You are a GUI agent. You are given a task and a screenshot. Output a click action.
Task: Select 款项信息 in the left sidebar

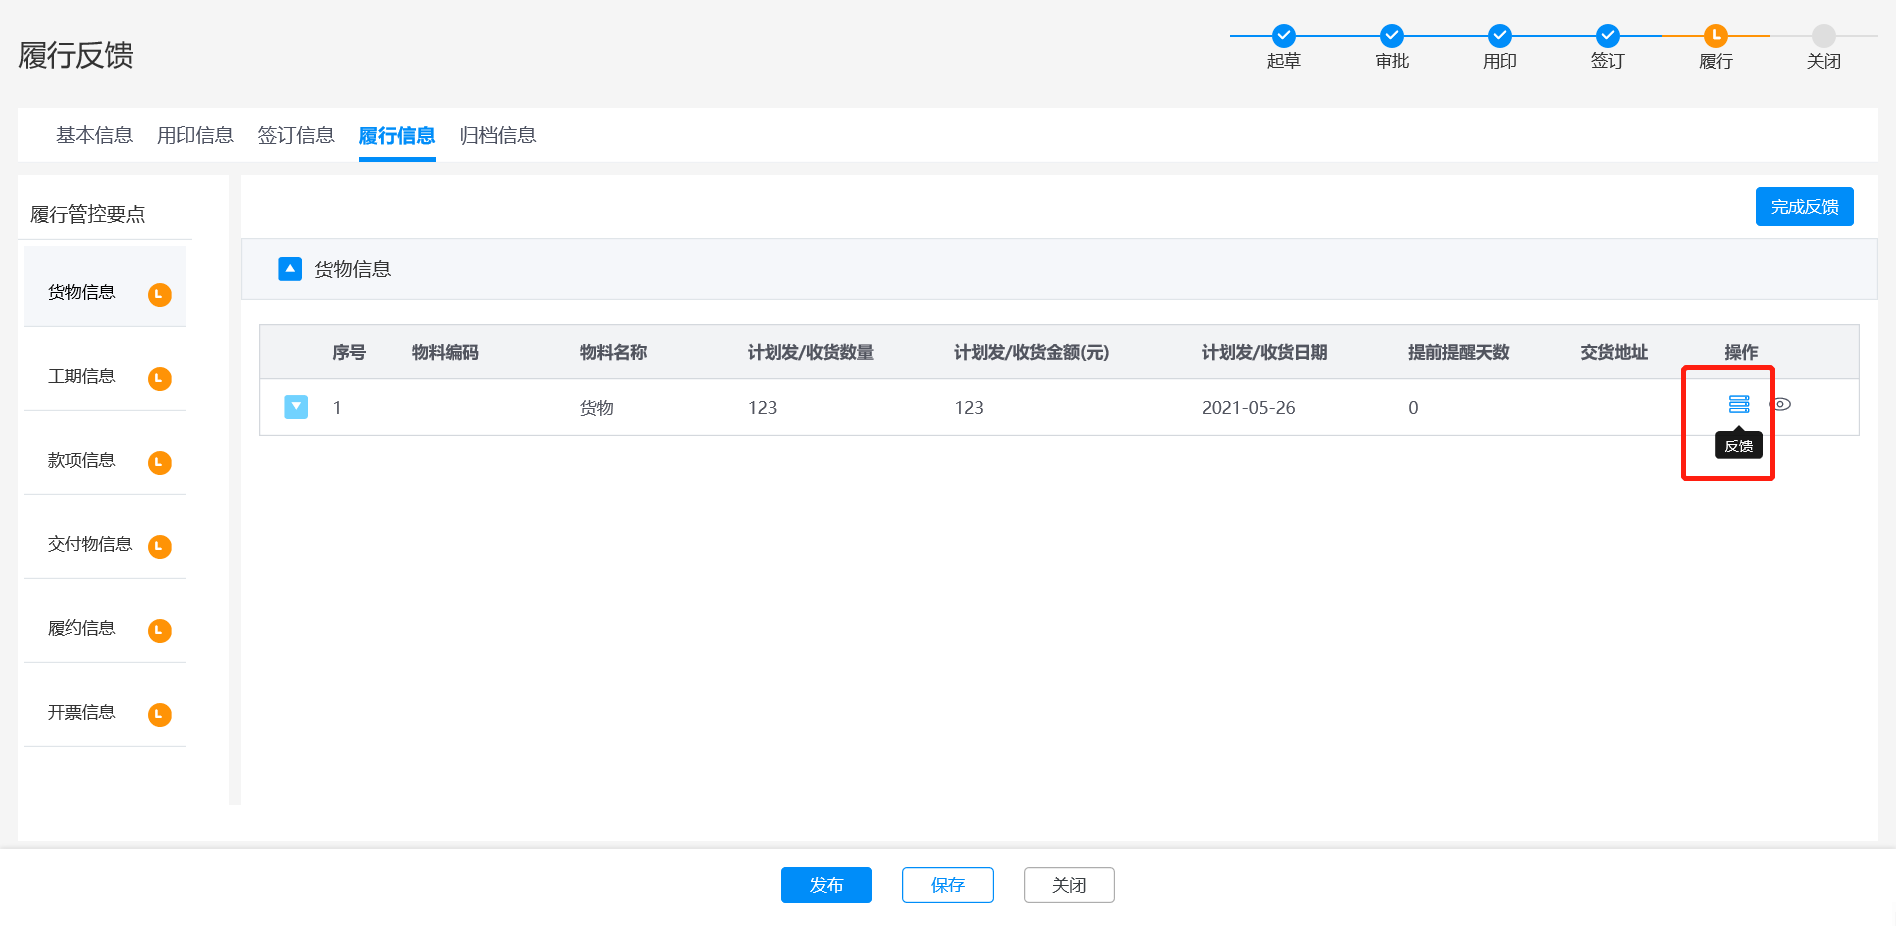(82, 460)
